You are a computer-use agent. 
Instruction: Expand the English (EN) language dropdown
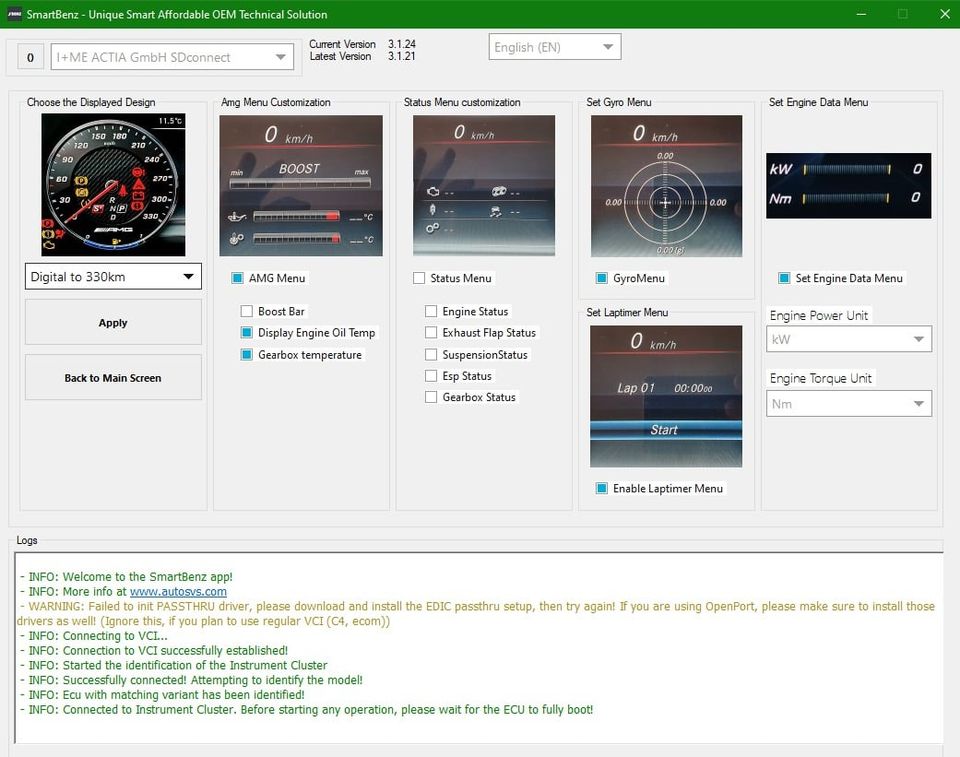point(555,47)
